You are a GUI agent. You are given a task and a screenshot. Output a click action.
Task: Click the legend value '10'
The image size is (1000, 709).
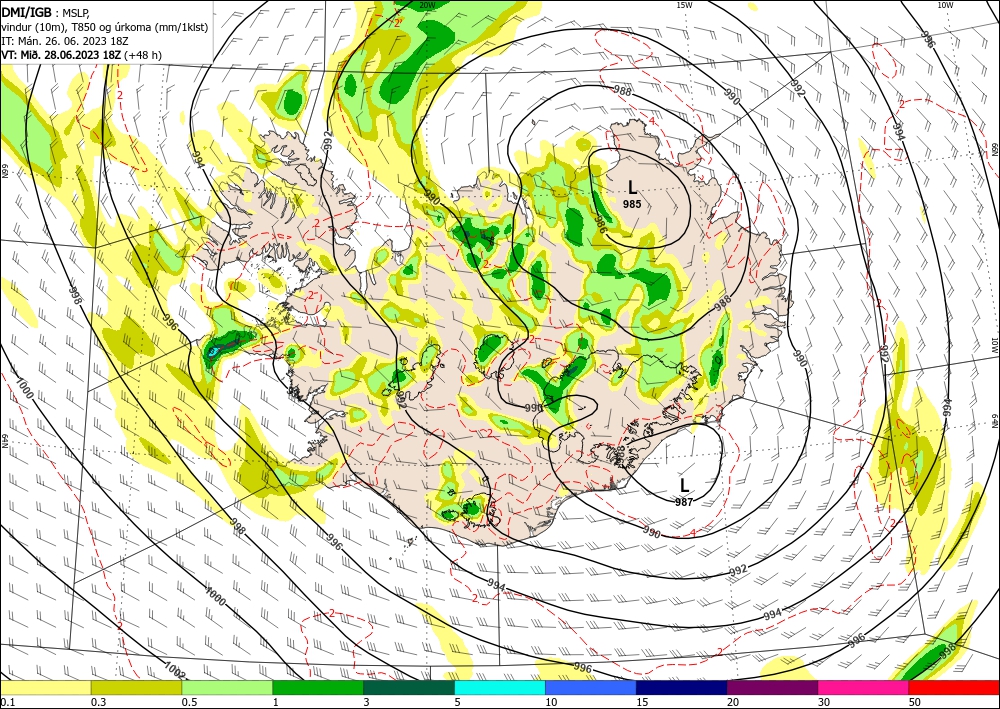pos(551,702)
